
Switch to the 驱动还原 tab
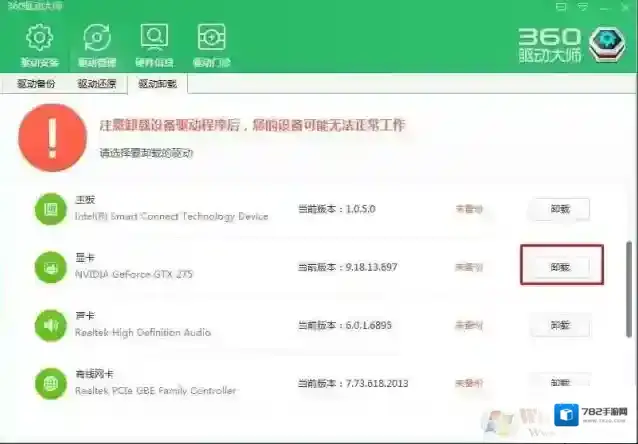[x=97, y=84]
